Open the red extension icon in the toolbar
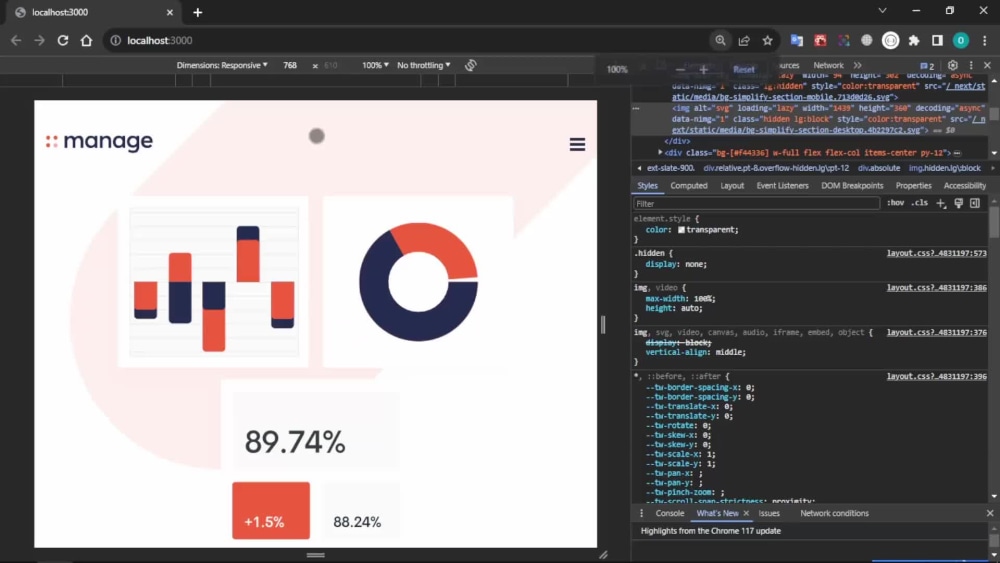Viewport: 1000px width, 563px height. point(820,40)
